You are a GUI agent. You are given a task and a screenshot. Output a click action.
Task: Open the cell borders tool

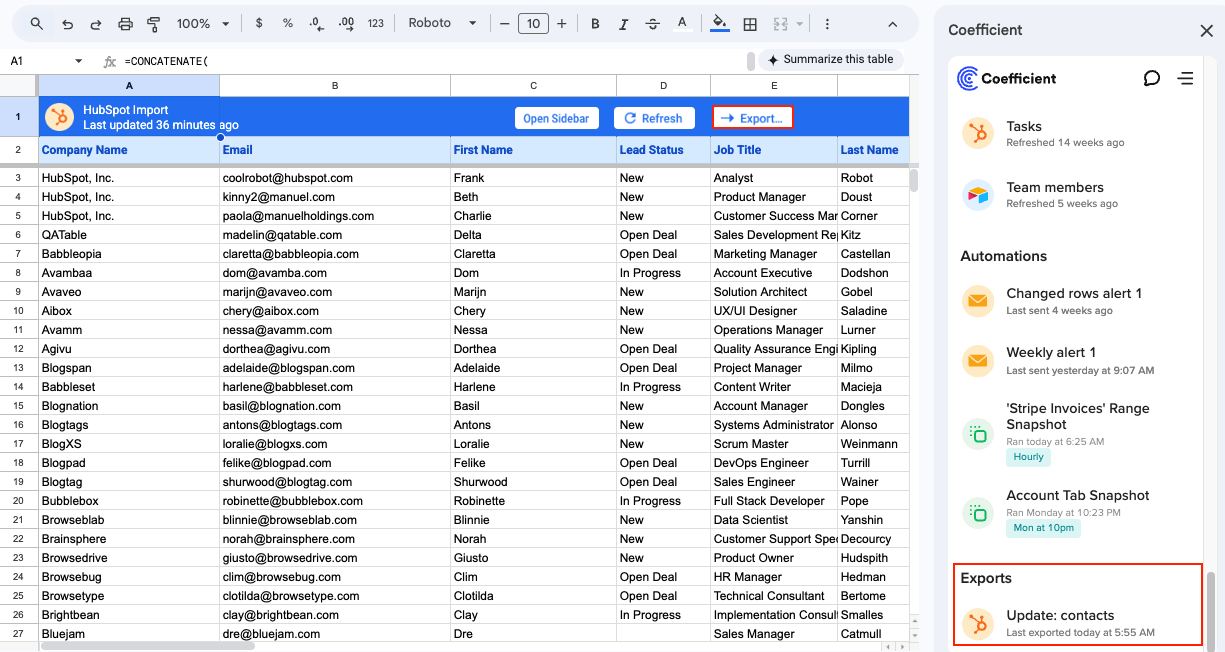coord(750,24)
